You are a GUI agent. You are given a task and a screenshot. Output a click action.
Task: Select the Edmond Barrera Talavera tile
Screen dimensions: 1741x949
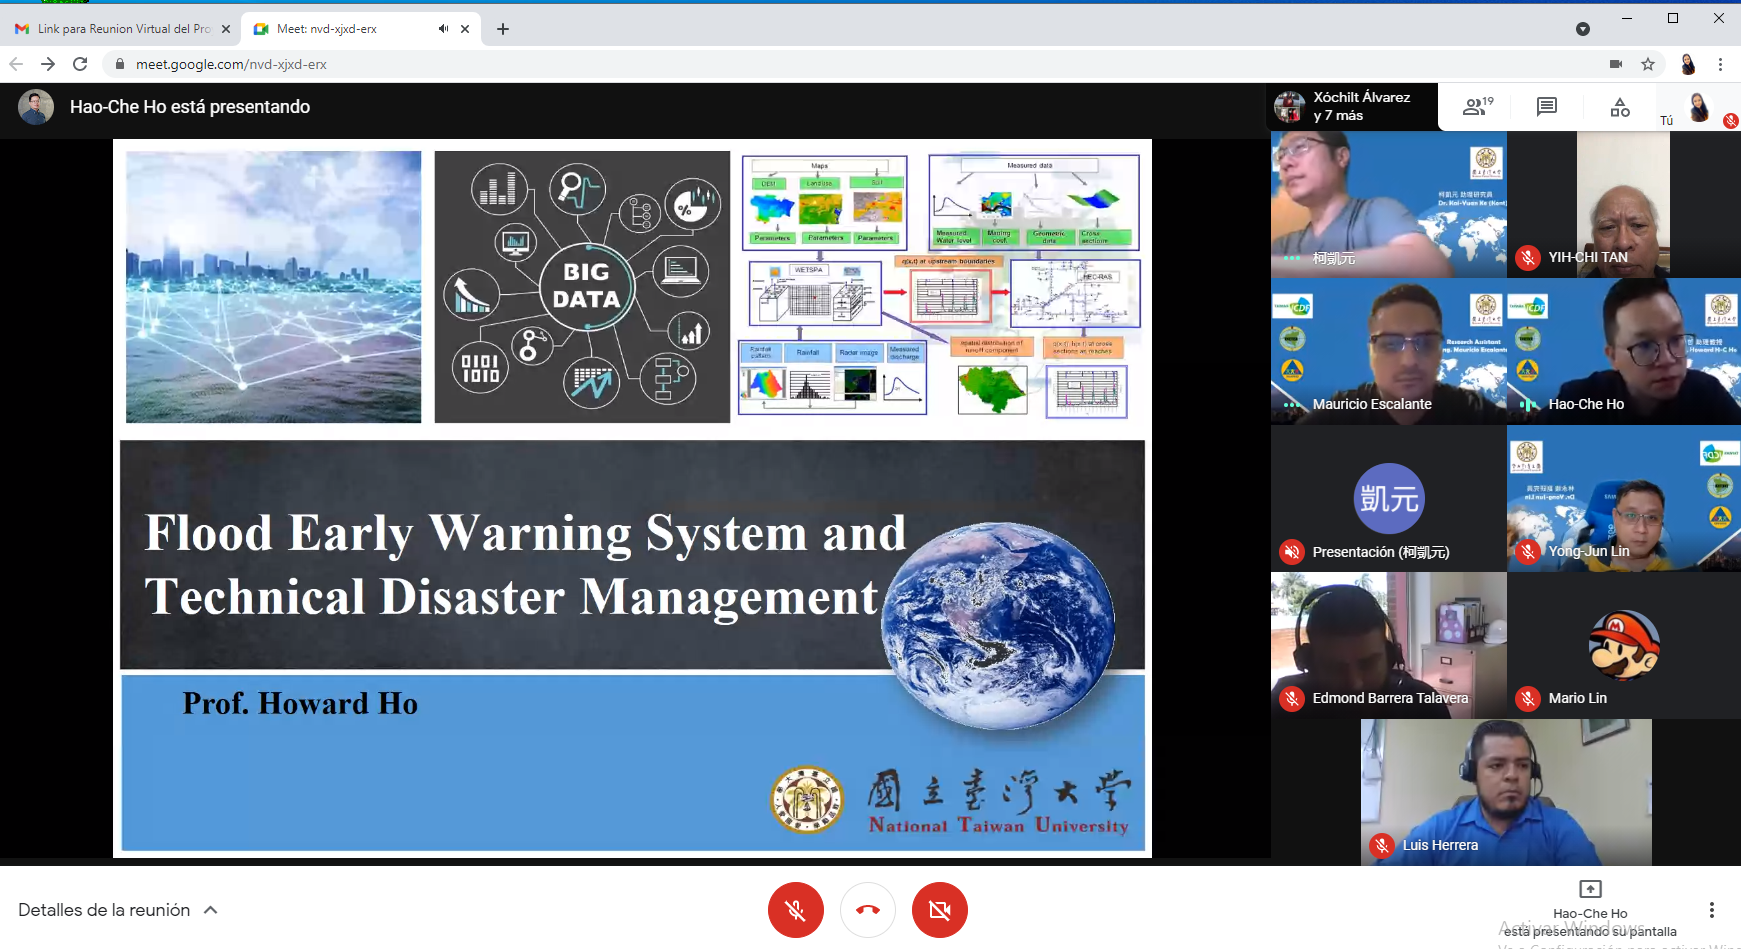tap(1389, 645)
